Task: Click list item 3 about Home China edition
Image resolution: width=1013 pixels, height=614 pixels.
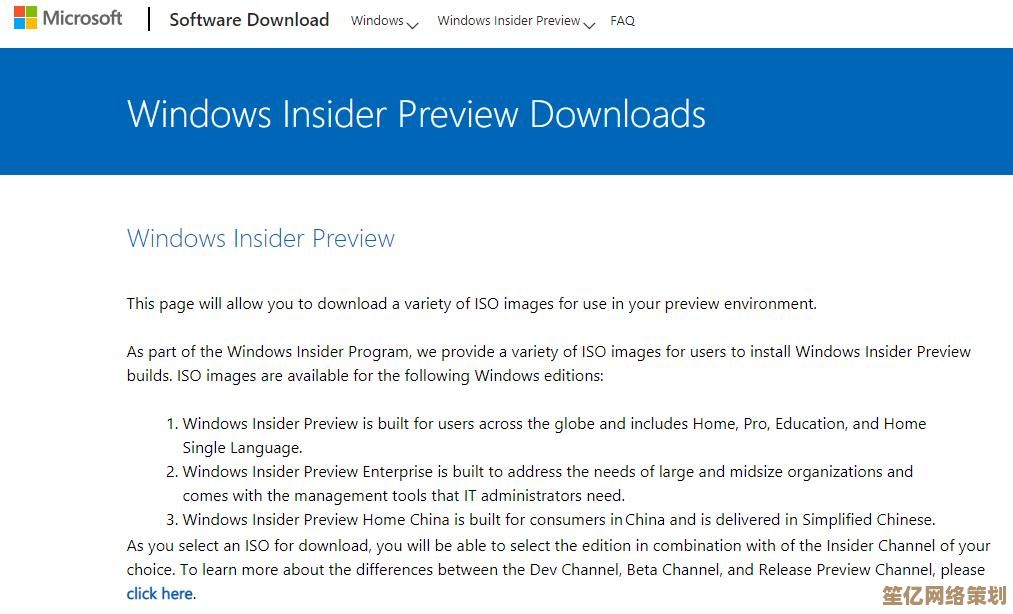Action: tap(558, 519)
